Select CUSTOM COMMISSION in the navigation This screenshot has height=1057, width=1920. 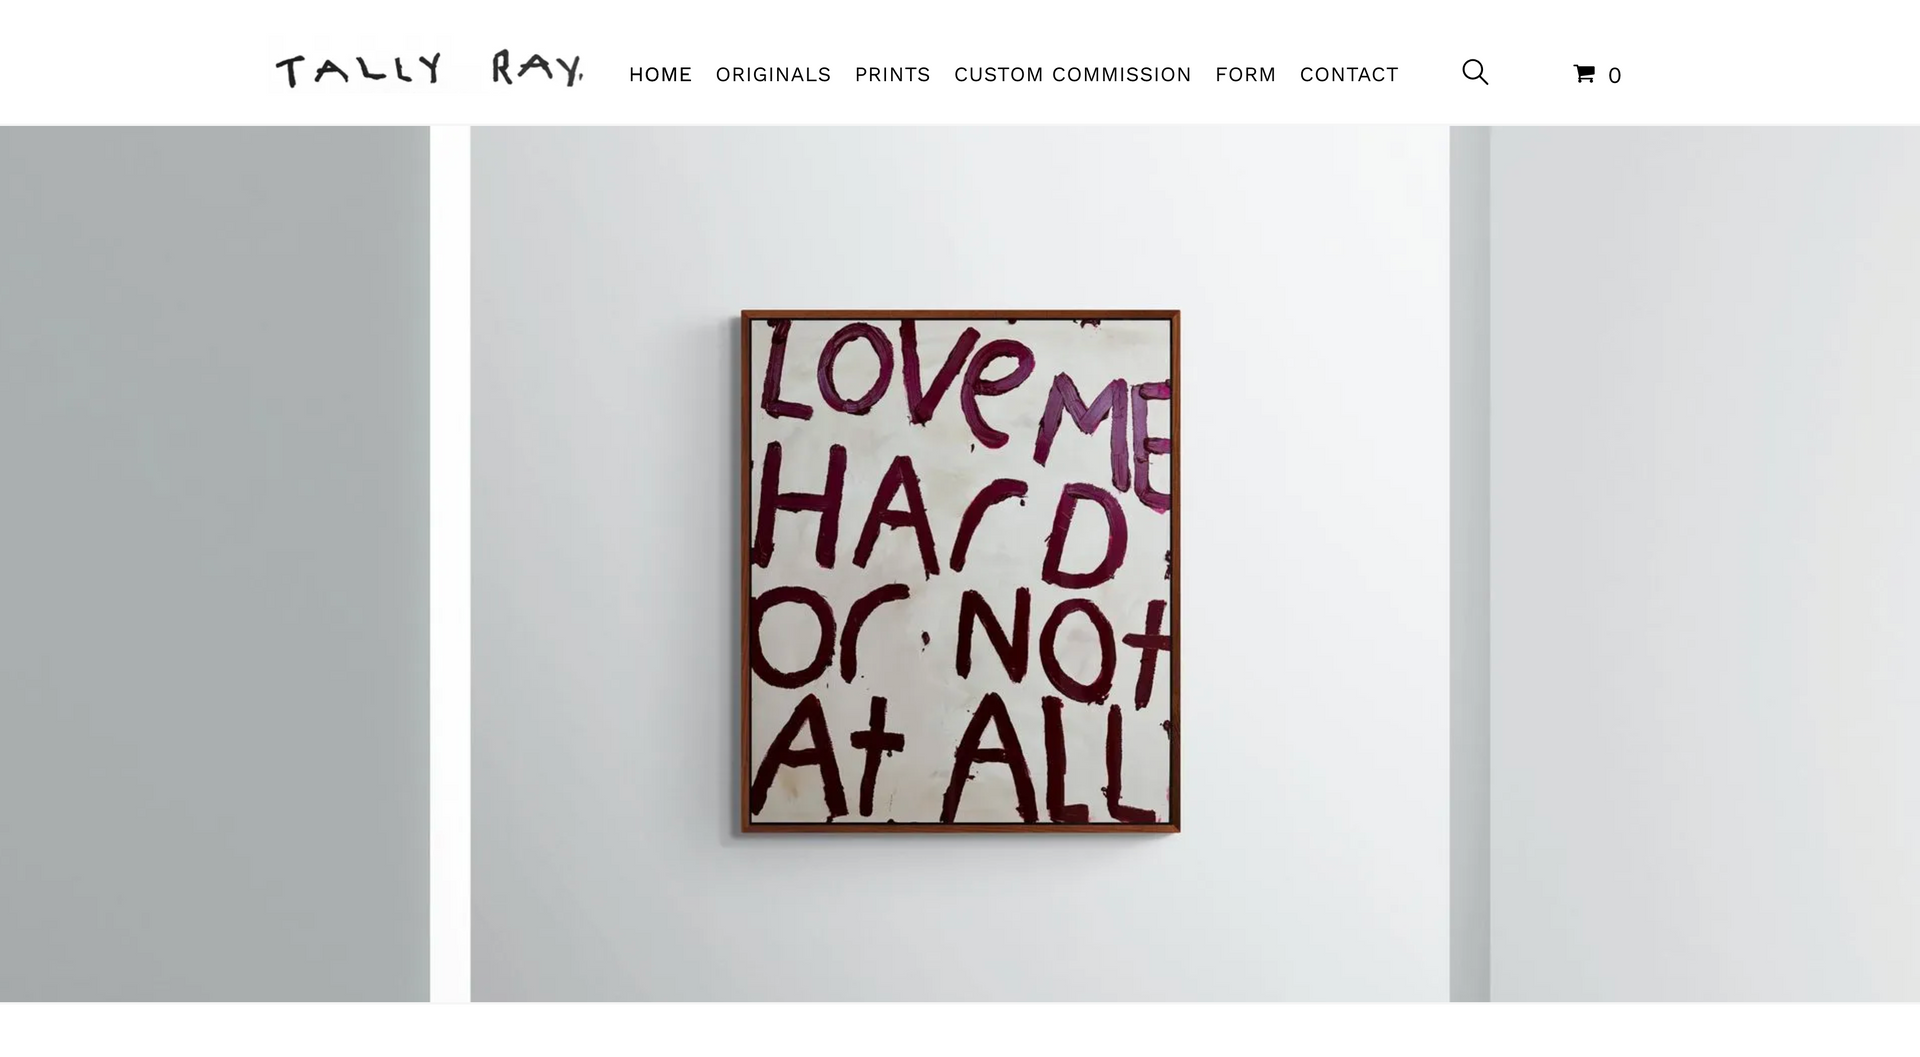(x=1072, y=75)
